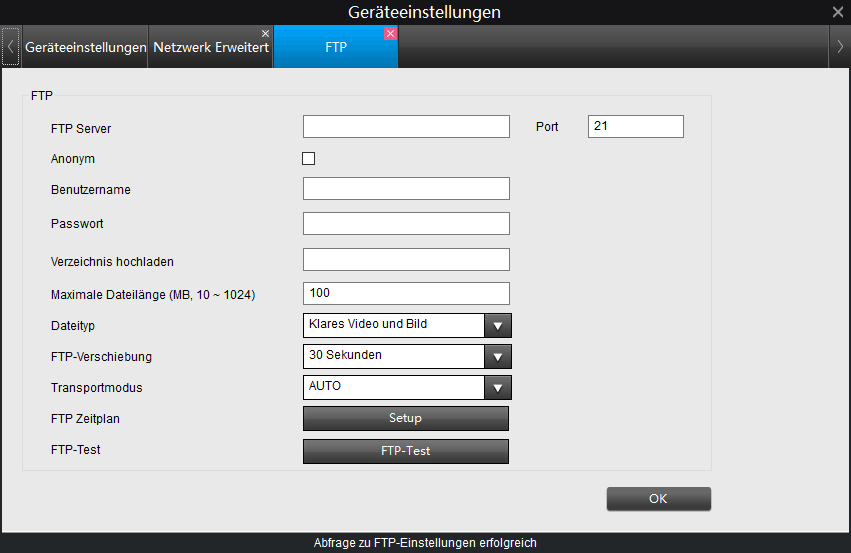Focus the Port input field
Image resolution: width=851 pixels, height=553 pixels.
635,126
